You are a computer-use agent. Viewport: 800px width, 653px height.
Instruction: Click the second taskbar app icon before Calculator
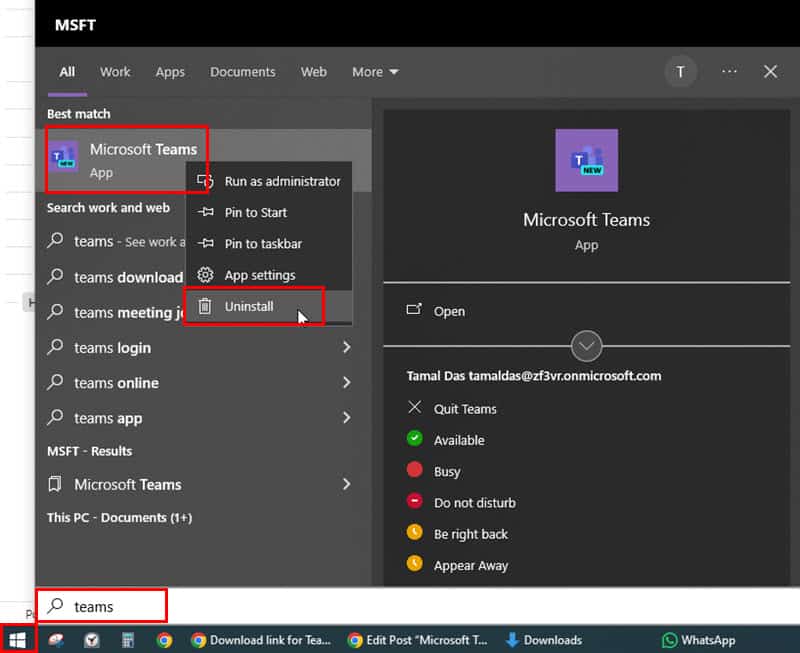(x=92, y=640)
